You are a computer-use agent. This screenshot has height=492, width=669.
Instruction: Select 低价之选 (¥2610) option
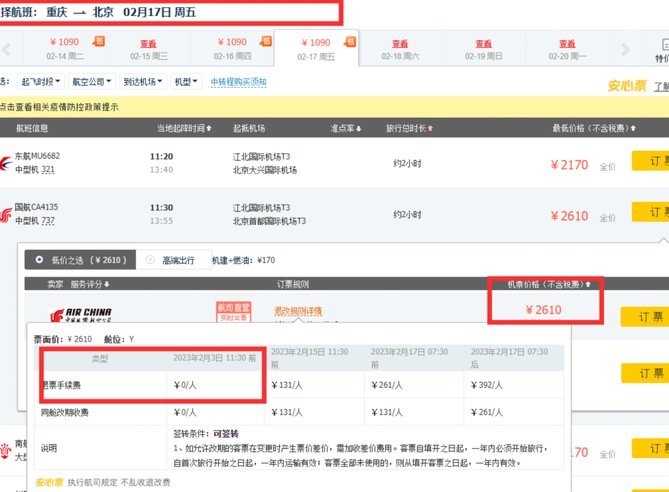coord(81,260)
